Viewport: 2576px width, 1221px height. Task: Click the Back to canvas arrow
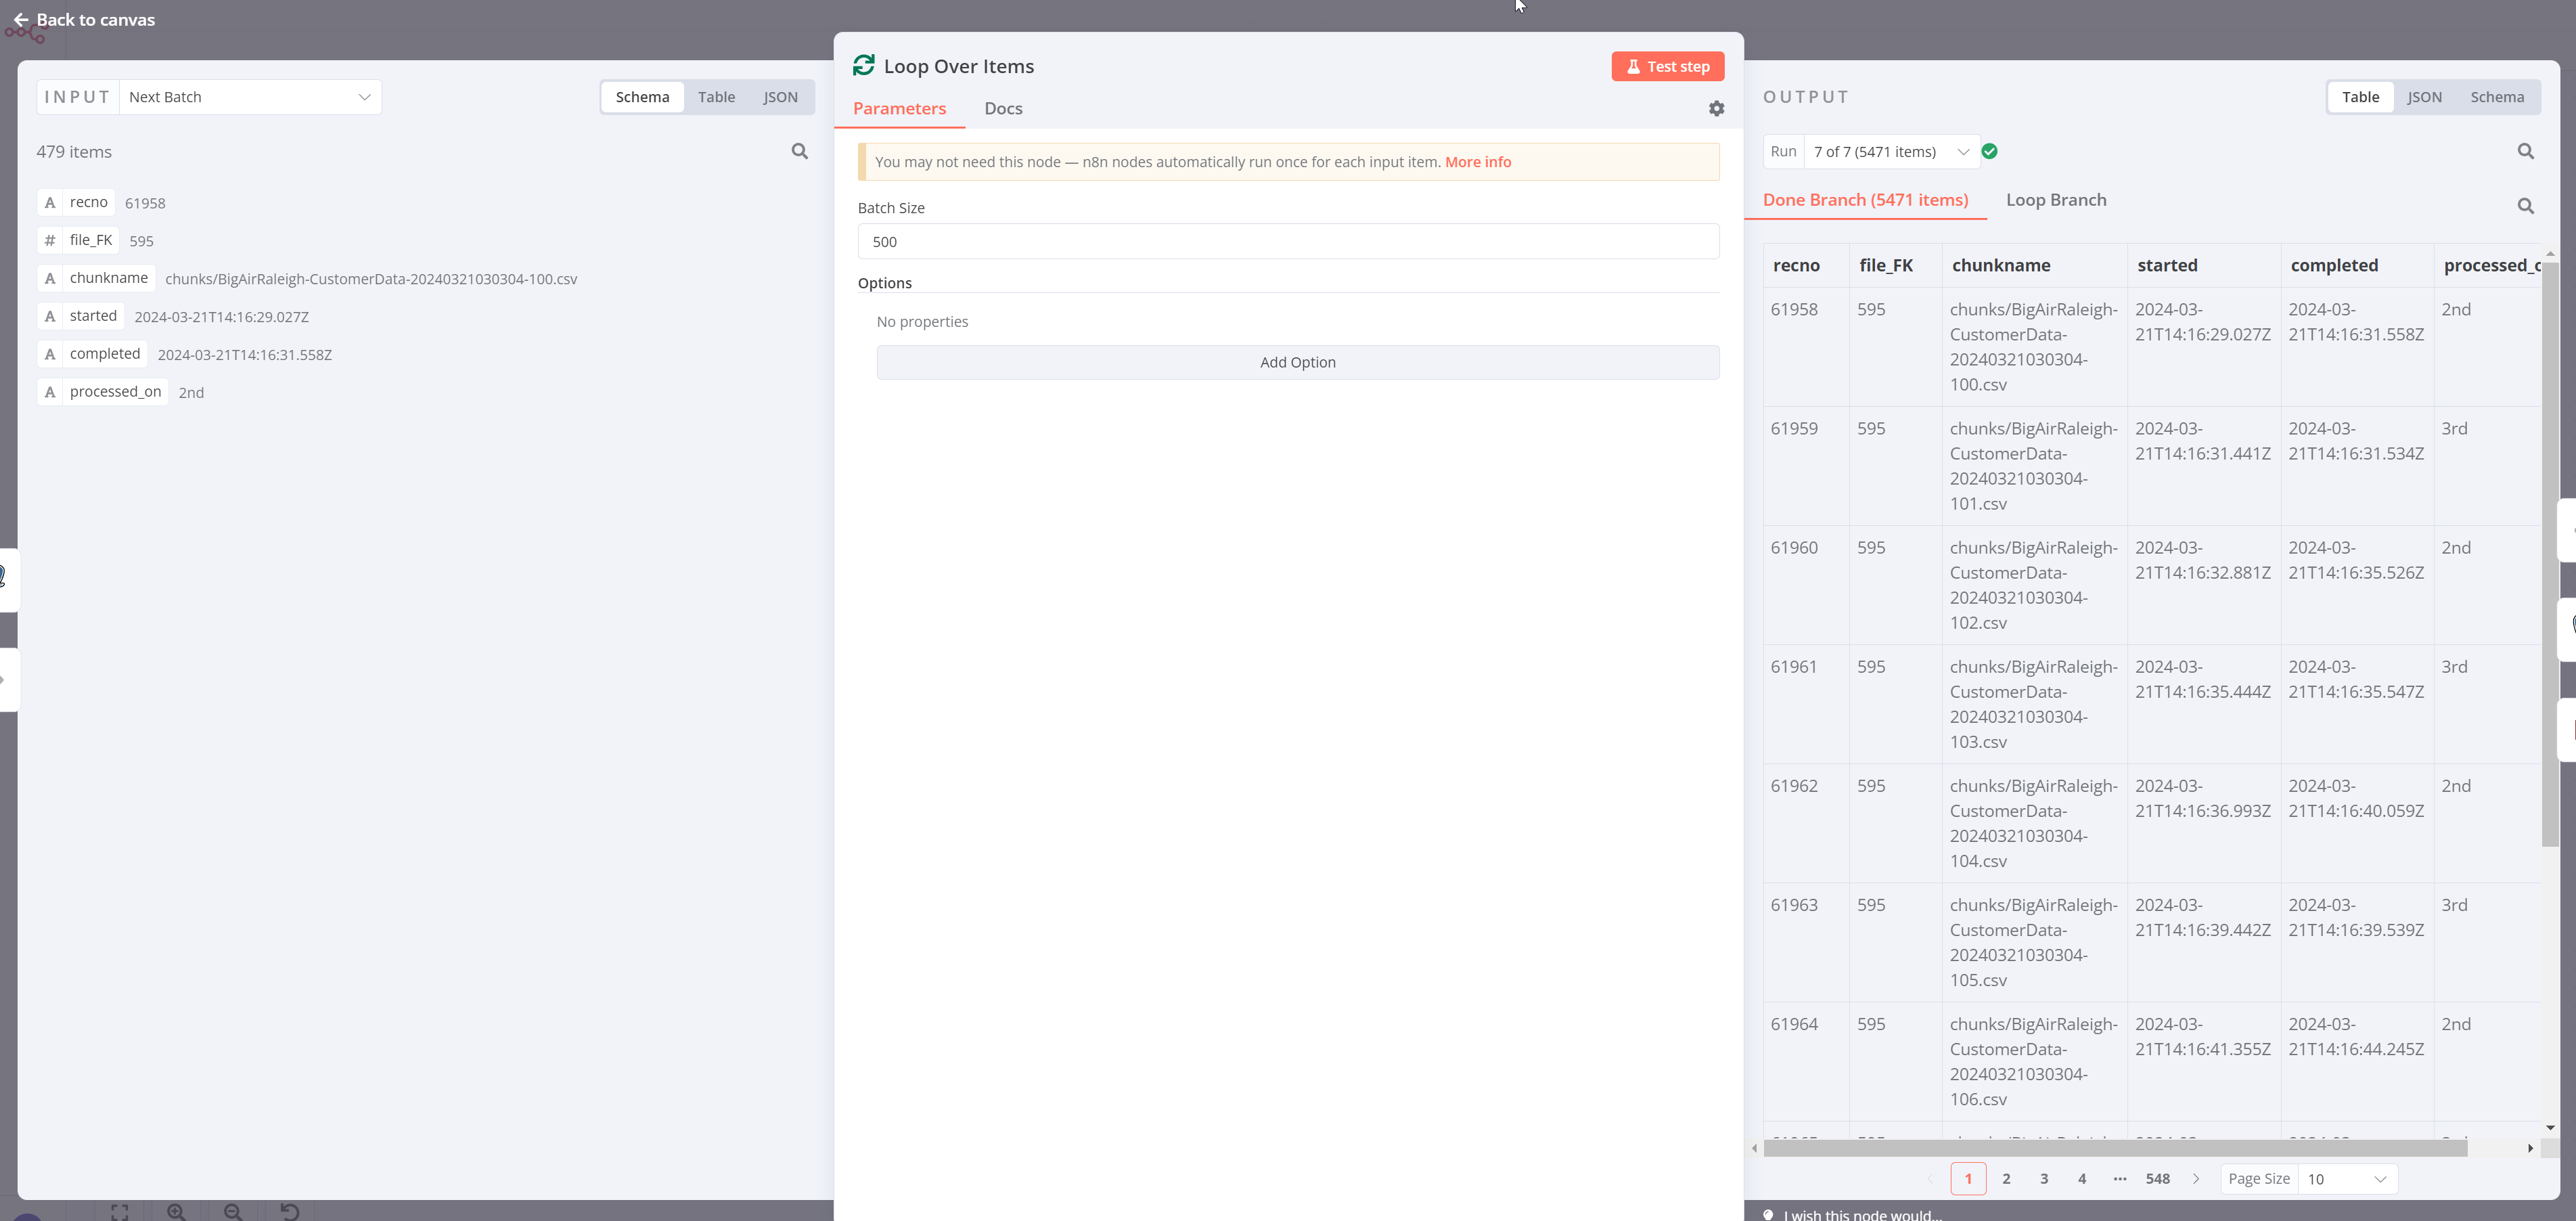pyautogui.click(x=21, y=20)
